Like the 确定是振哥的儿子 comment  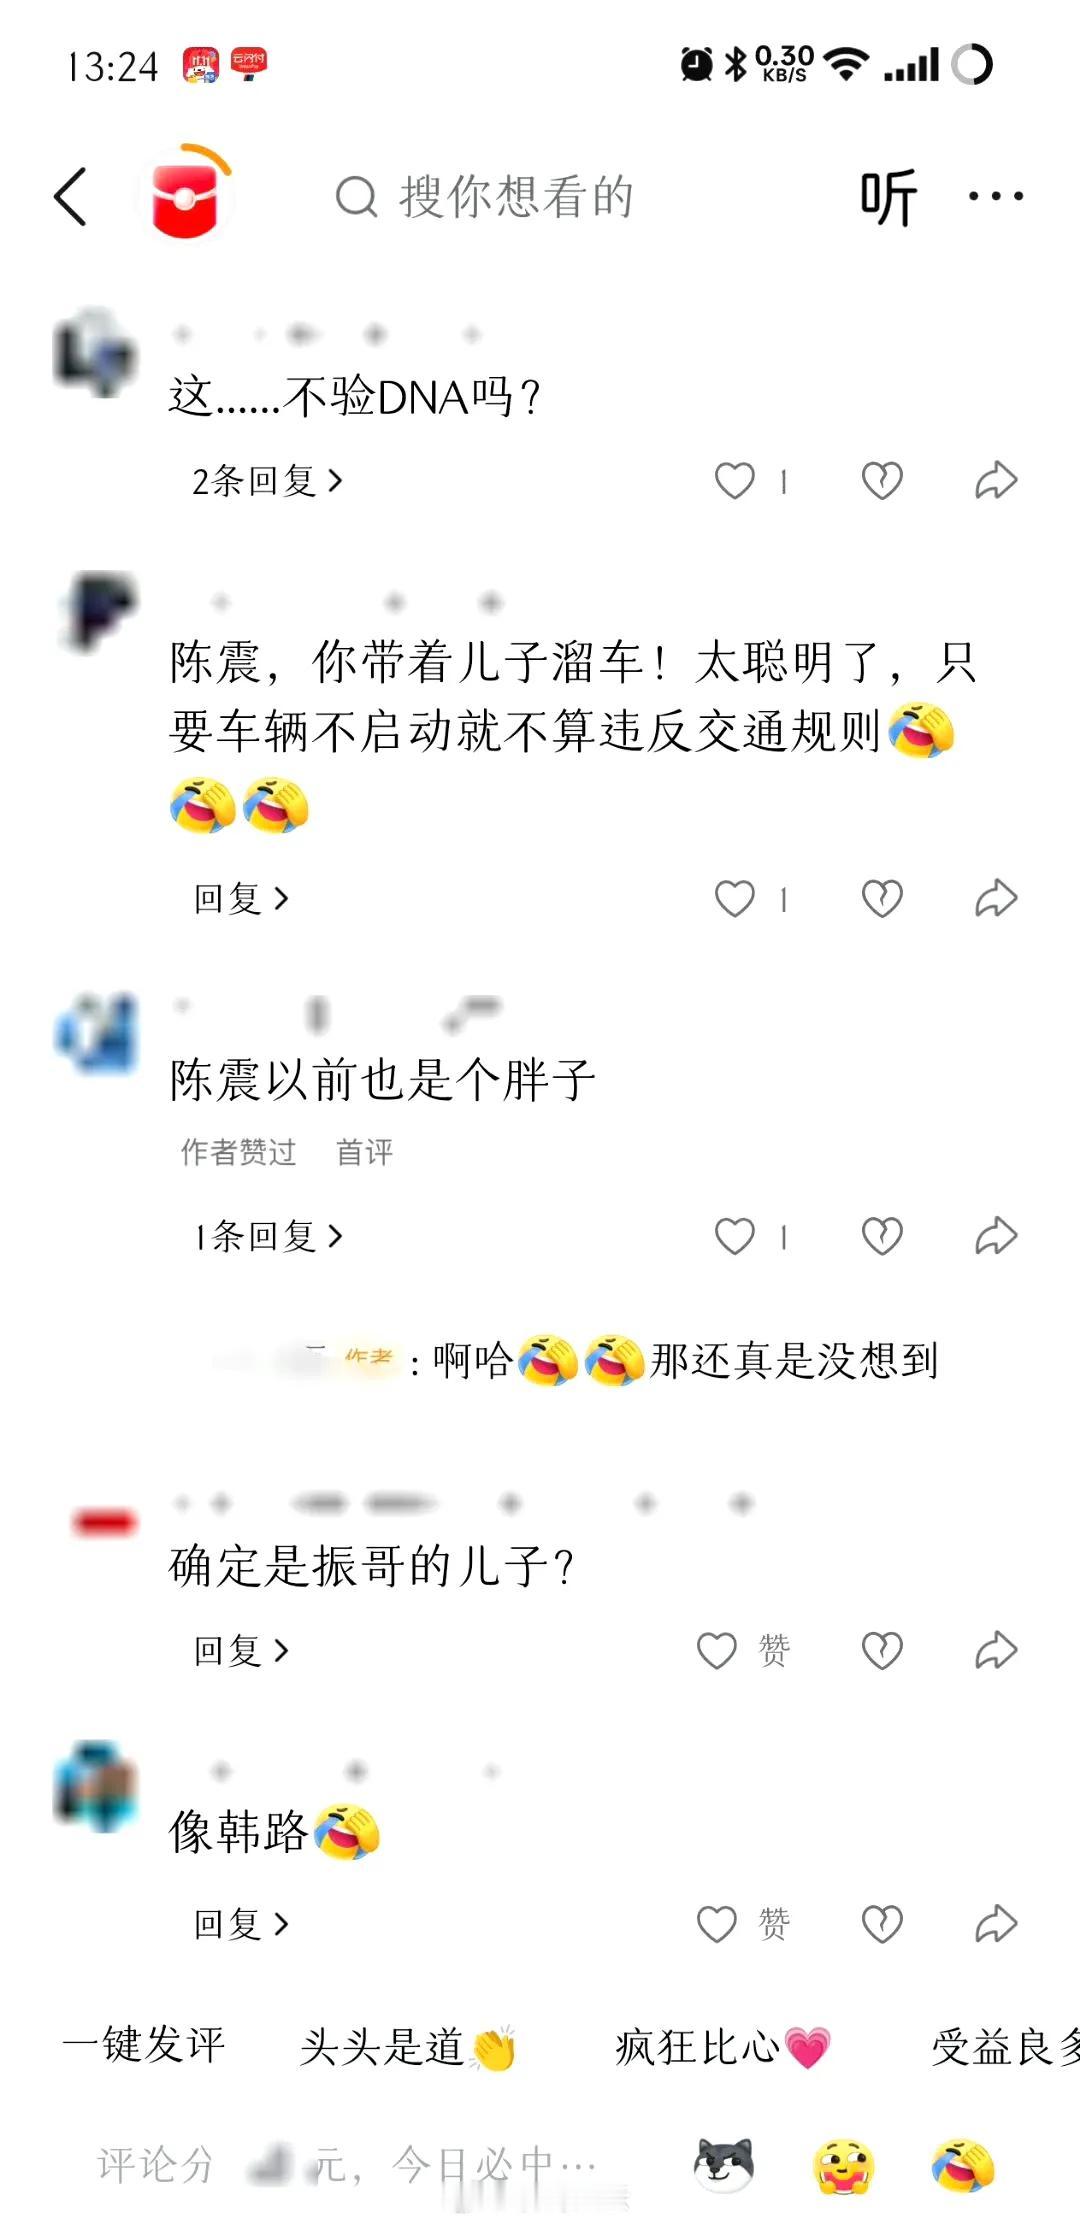pyautogui.click(x=717, y=1650)
